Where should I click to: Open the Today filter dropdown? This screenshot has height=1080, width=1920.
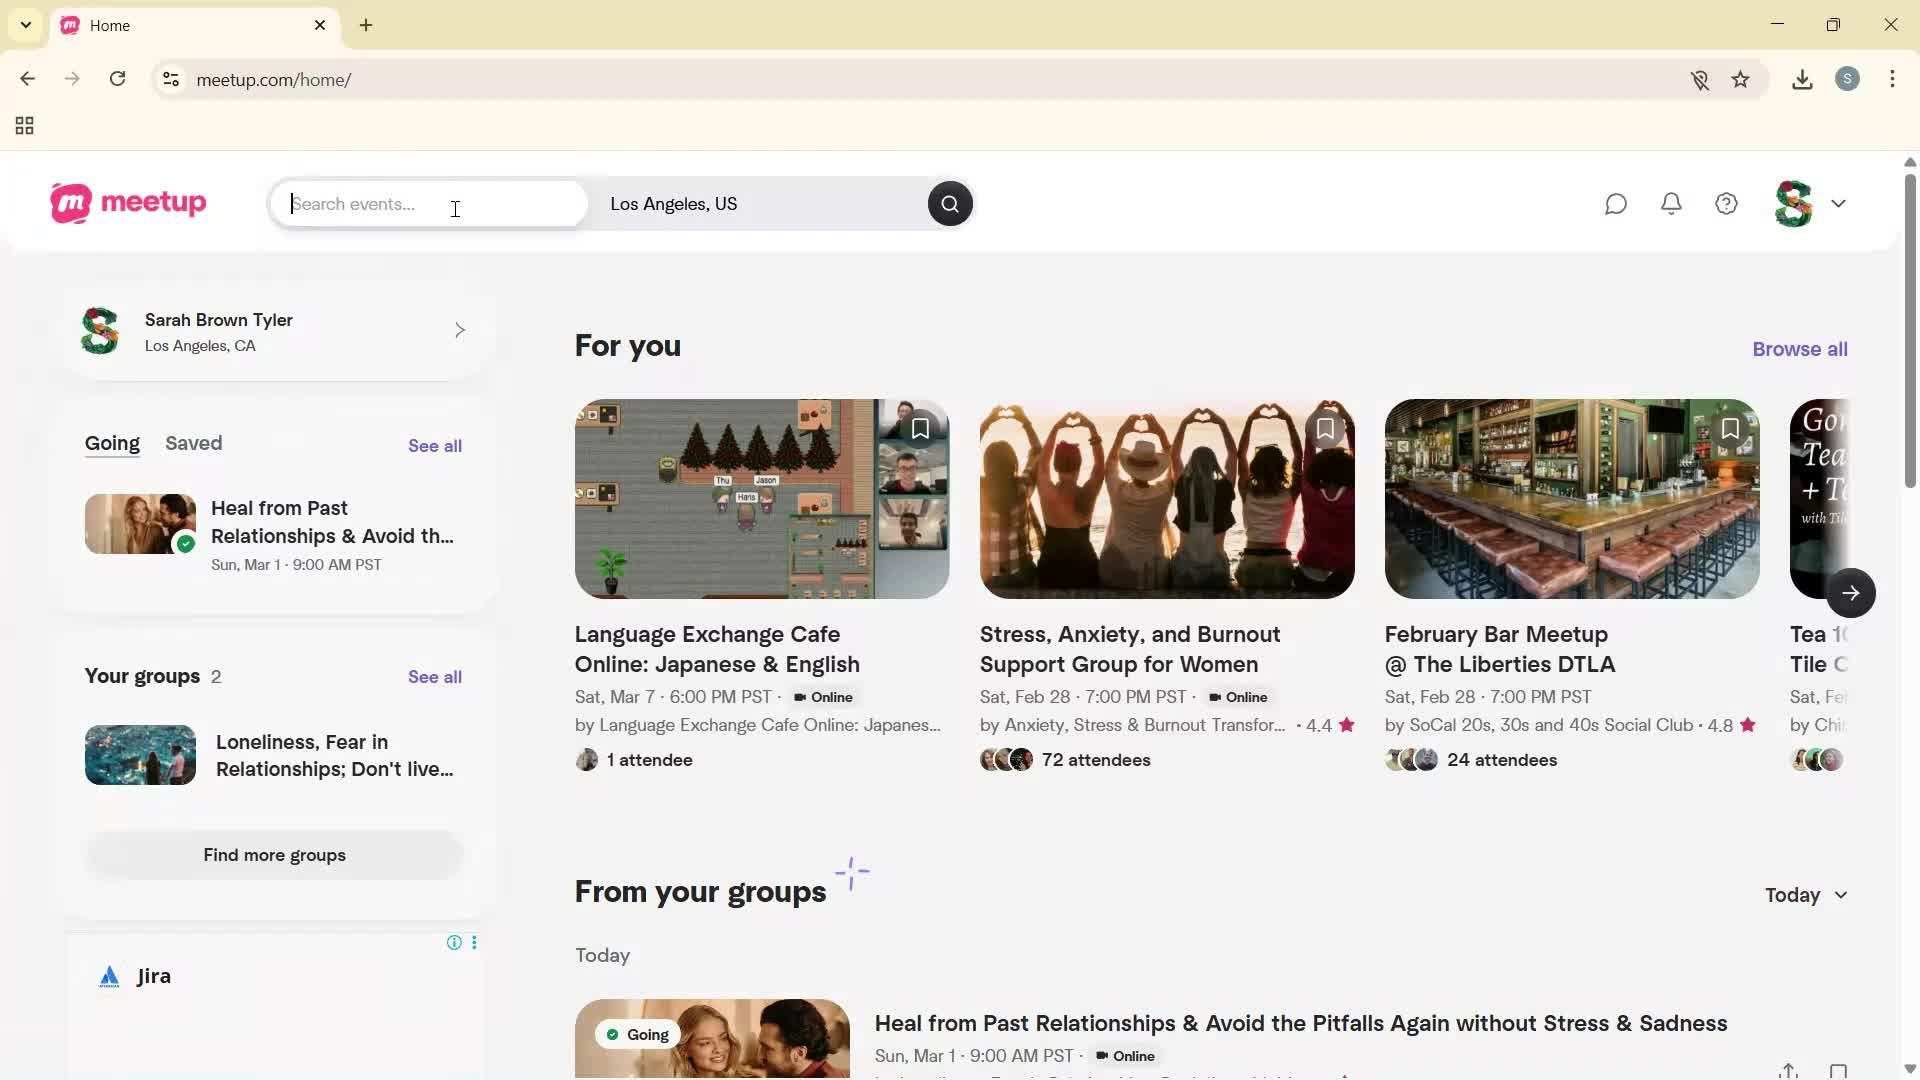1805,895
